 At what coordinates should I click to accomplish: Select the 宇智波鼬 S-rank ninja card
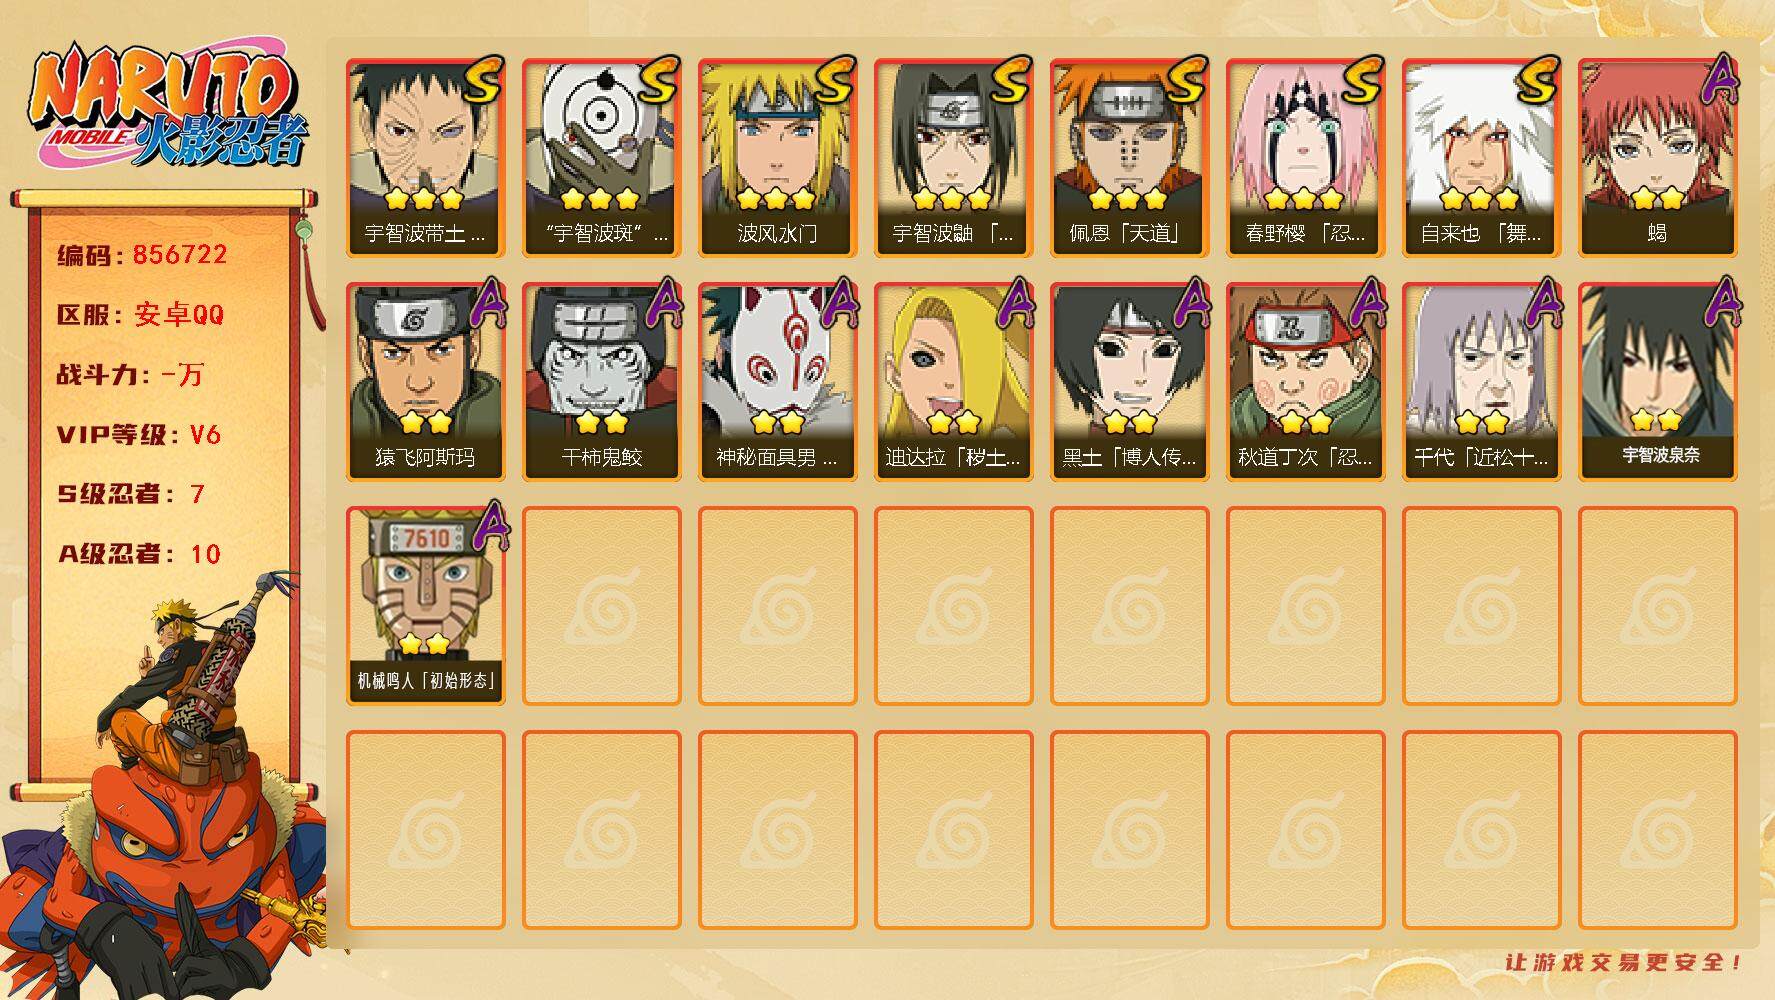coord(953,158)
